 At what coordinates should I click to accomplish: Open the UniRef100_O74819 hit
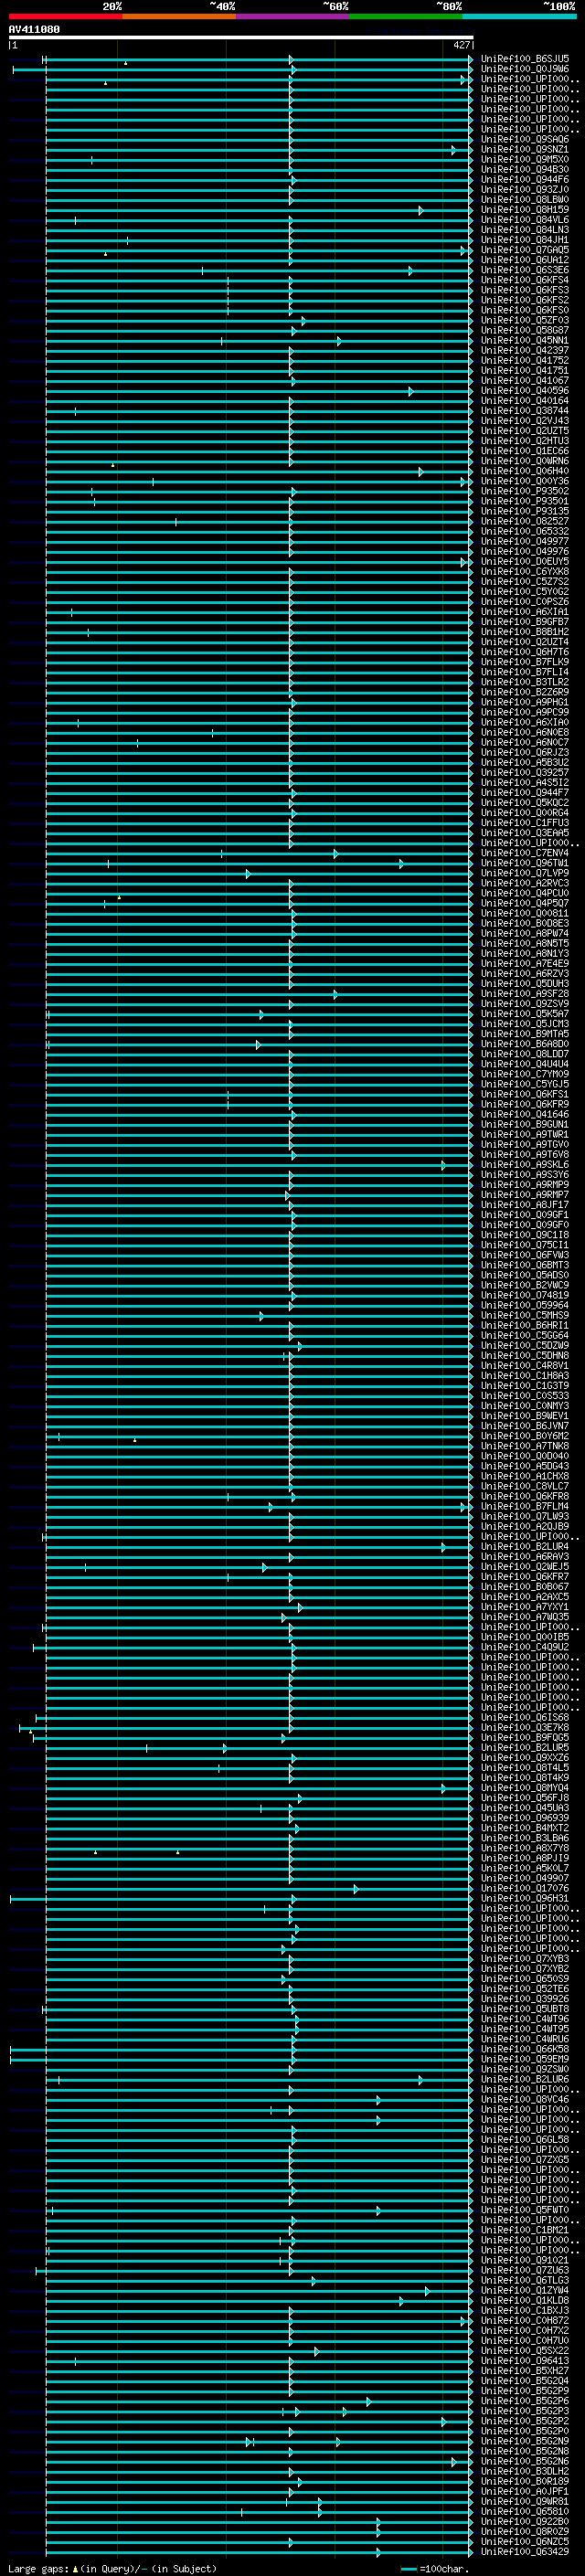click(524, 1295)
